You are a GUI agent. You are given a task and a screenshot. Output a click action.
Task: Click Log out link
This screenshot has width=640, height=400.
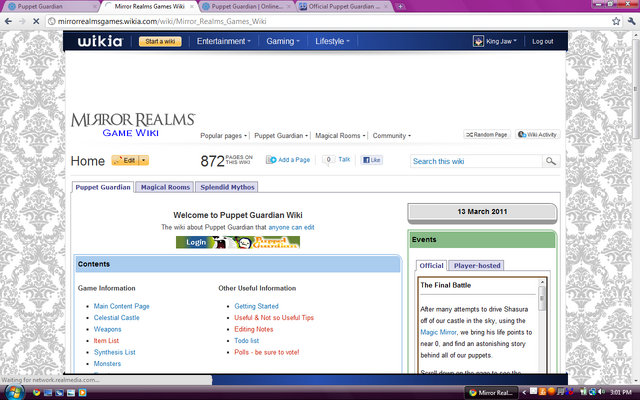tap(542, 41)
